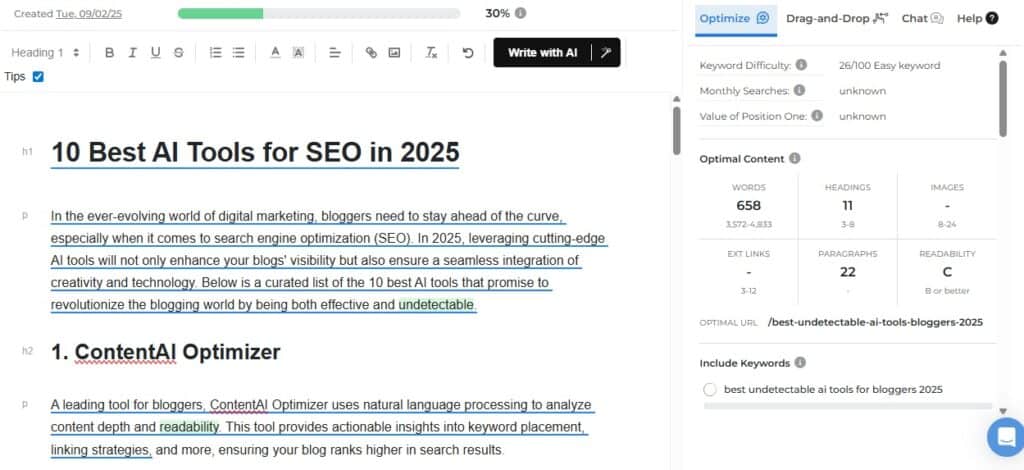Switch to the Optimize tab
This screenshot has width=1024, height=470.
[x=735, y=18]
